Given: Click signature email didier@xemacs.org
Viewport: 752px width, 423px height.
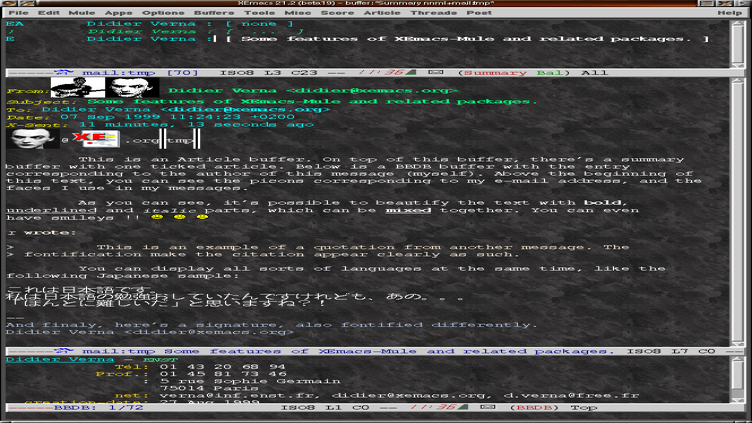Looking at the screenshot, I should (x=209, y=332).
